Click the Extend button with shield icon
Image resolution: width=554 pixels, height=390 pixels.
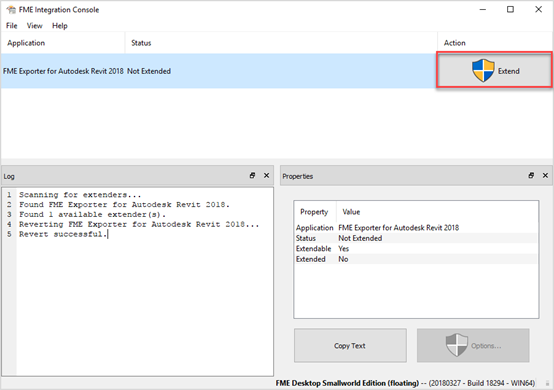pyautogui.click(x=494, y=70)
